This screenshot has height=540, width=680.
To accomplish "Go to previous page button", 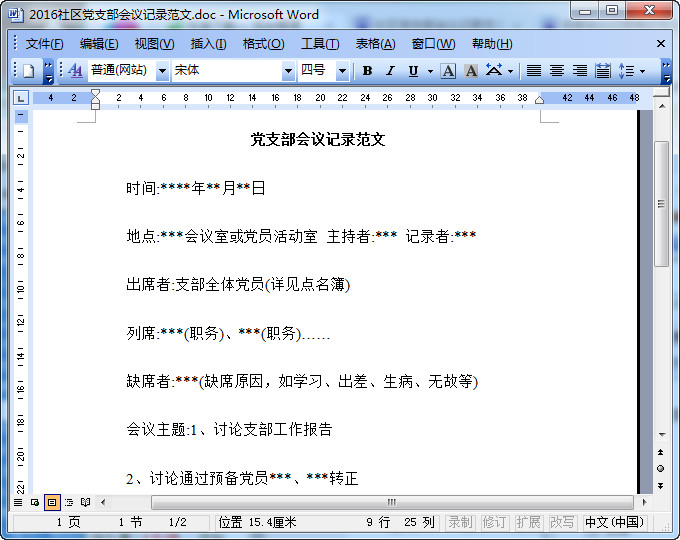I will (660, 452).
